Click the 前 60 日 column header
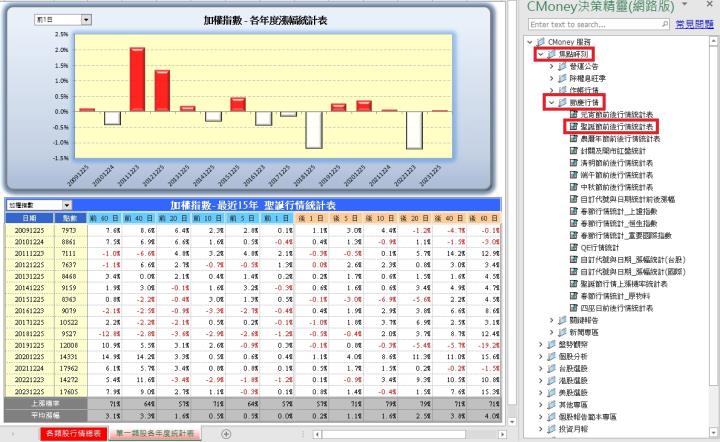 click(105, 218)
